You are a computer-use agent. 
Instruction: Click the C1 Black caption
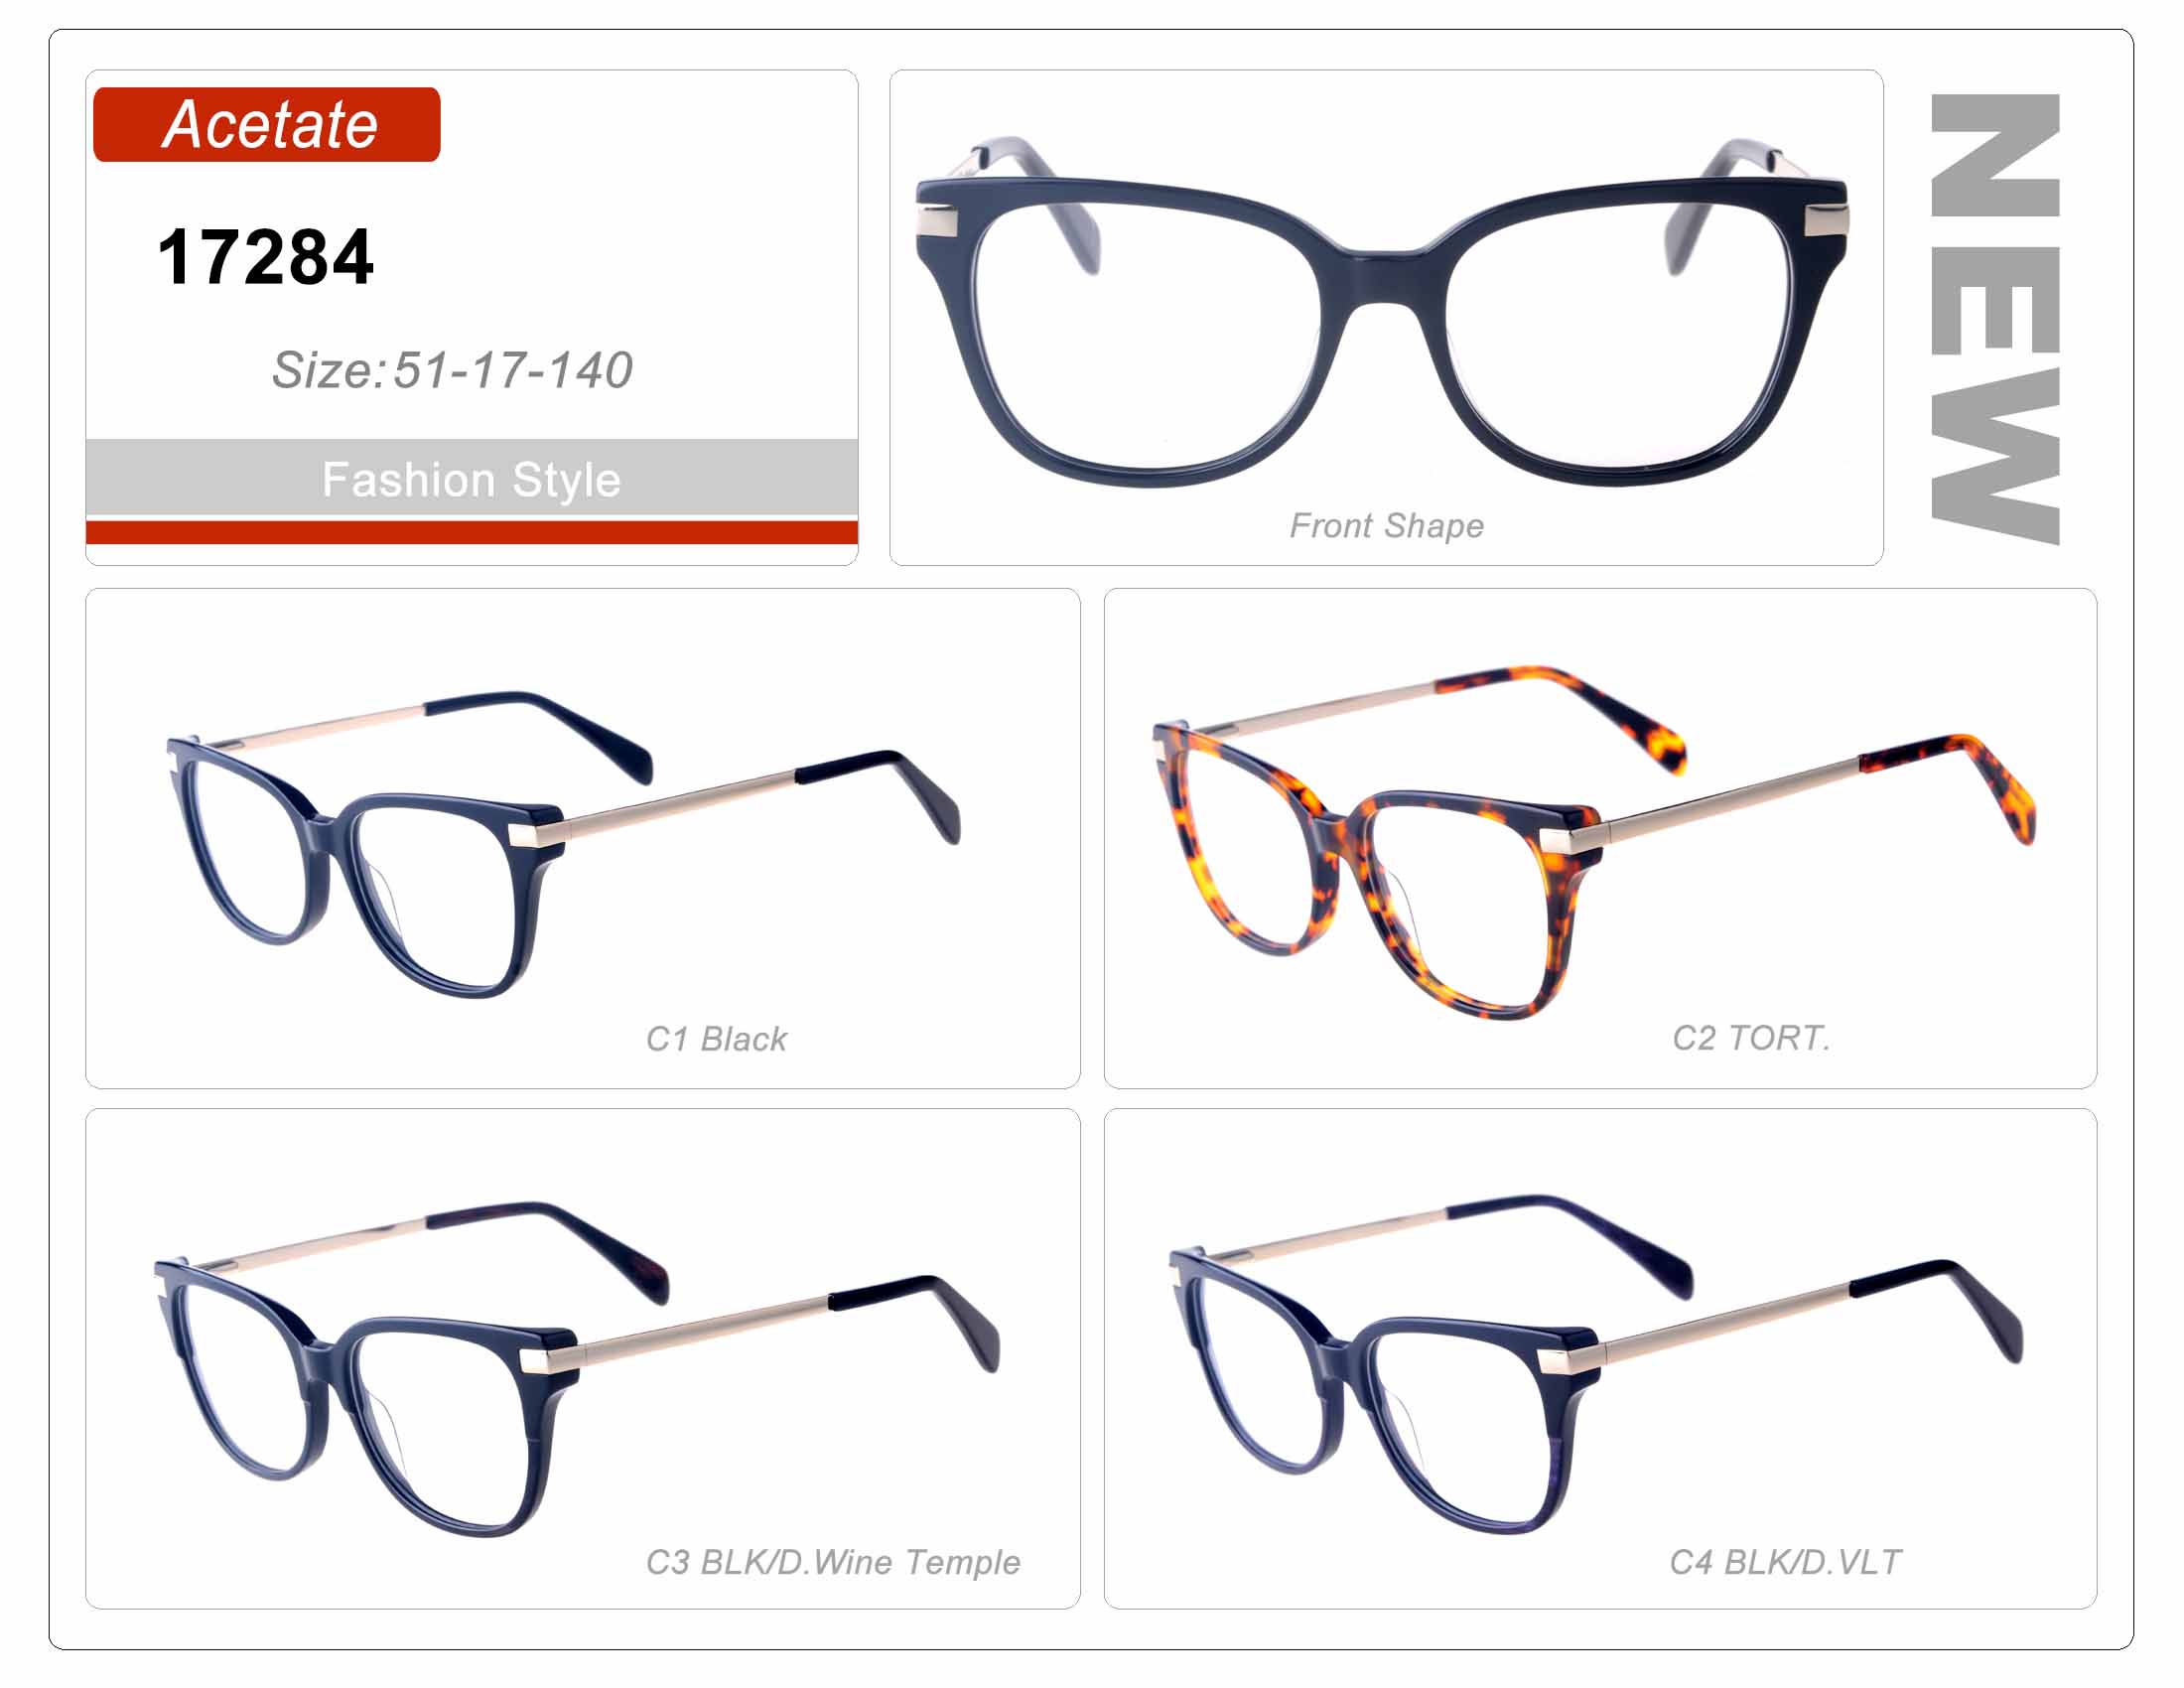point(716,1039)
